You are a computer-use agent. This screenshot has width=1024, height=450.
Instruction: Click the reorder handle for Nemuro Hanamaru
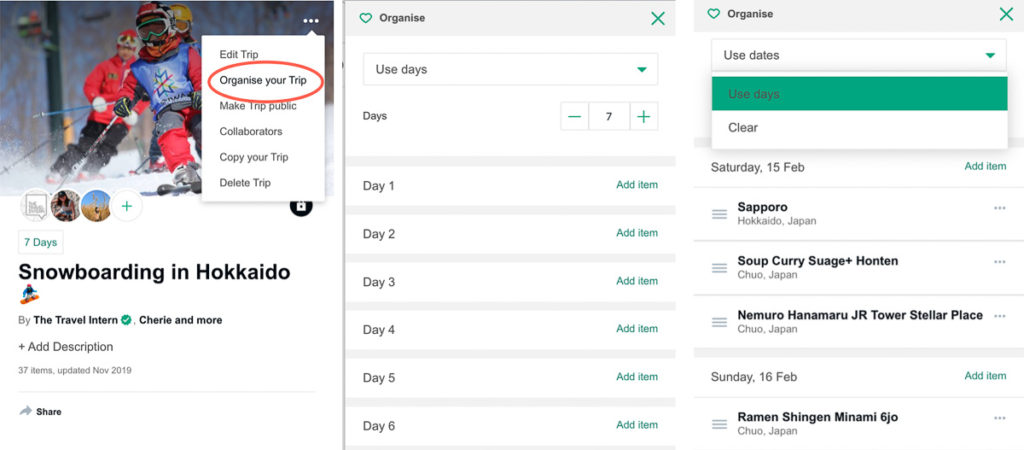[x=719, y=322]
